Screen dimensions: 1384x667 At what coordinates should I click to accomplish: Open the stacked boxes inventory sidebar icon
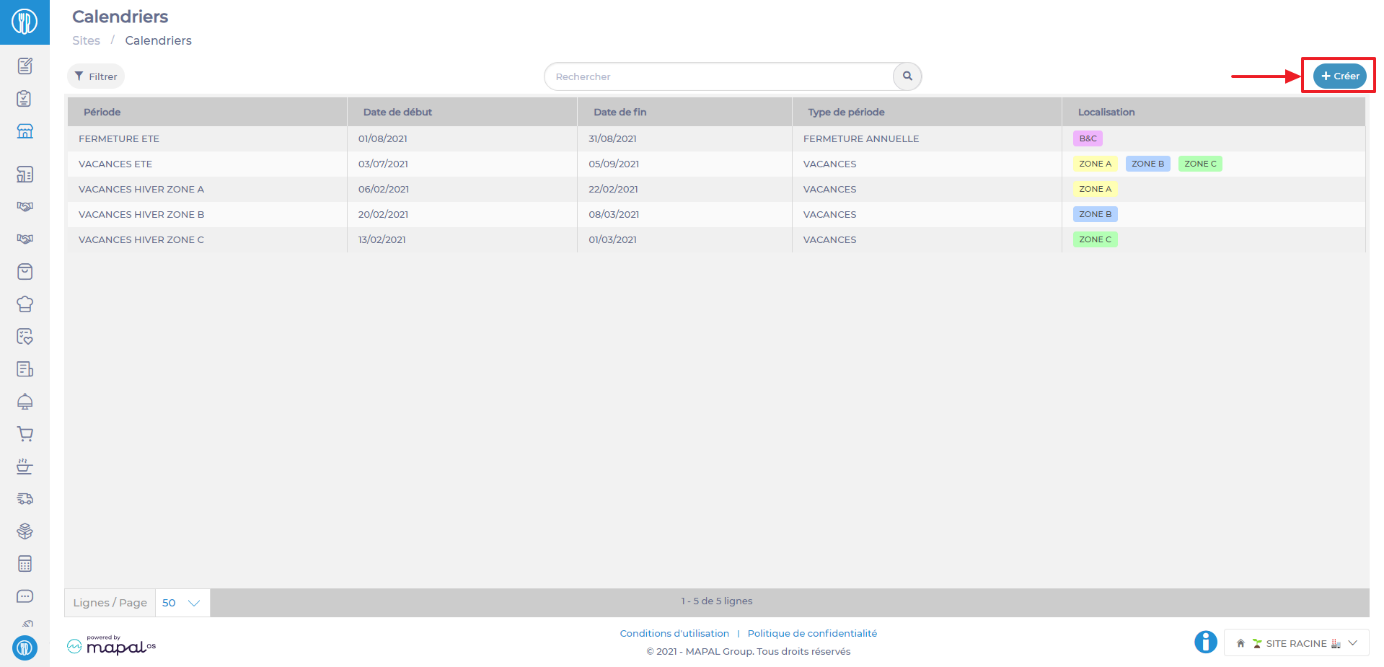click(25, 531)
